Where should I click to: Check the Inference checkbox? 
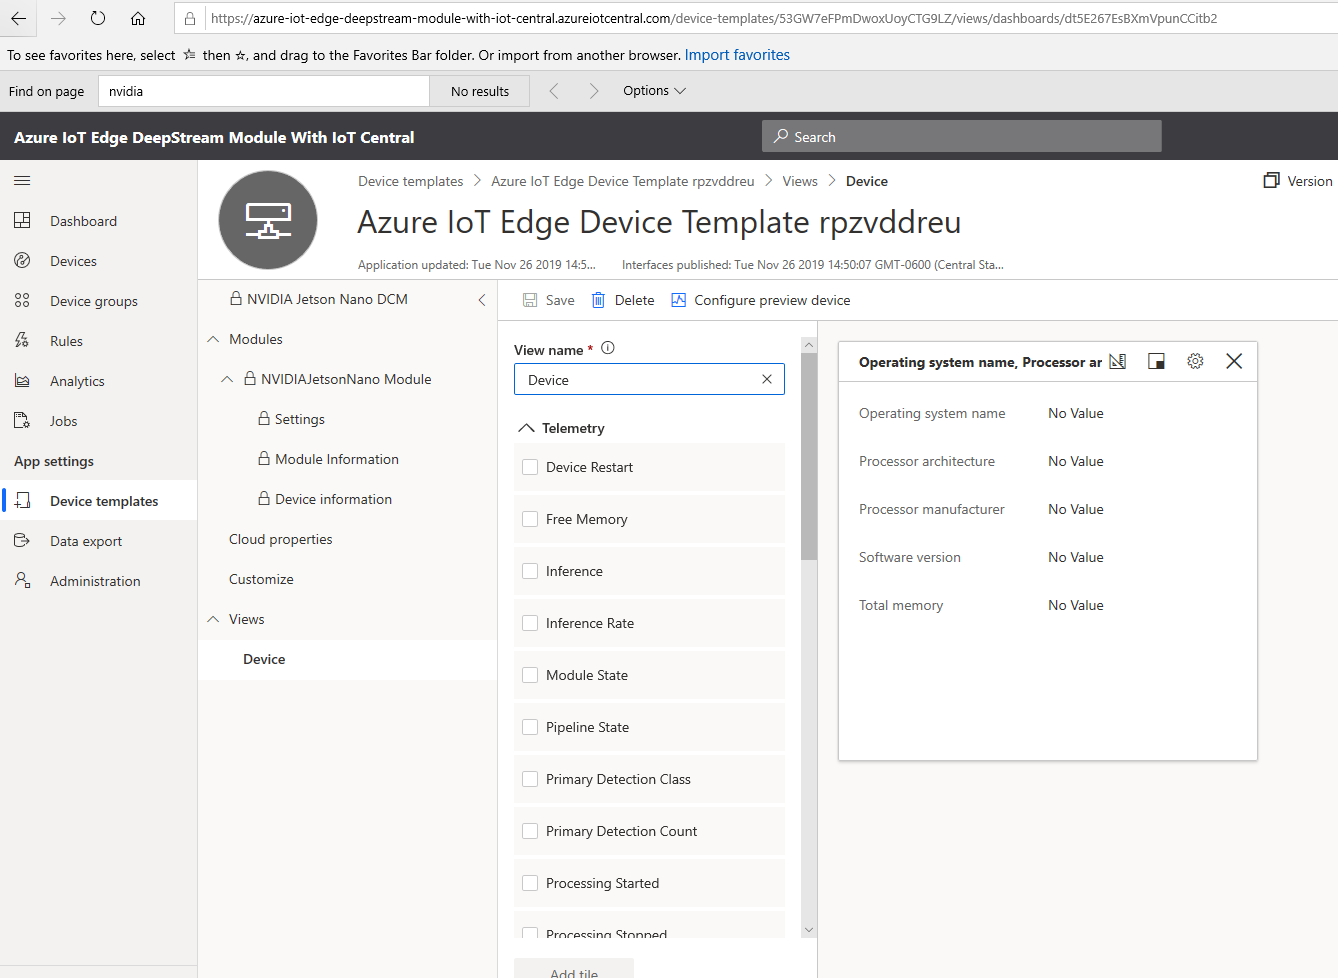(530, 571)
